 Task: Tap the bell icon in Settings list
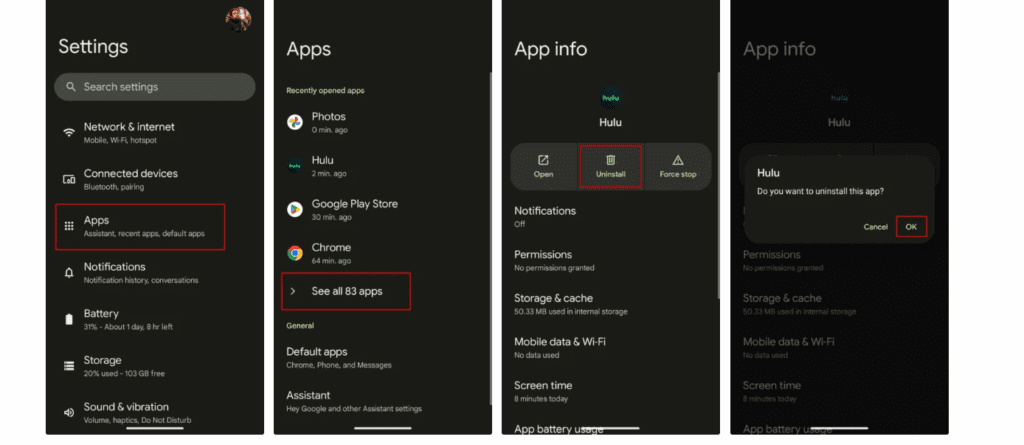[69, 272]
